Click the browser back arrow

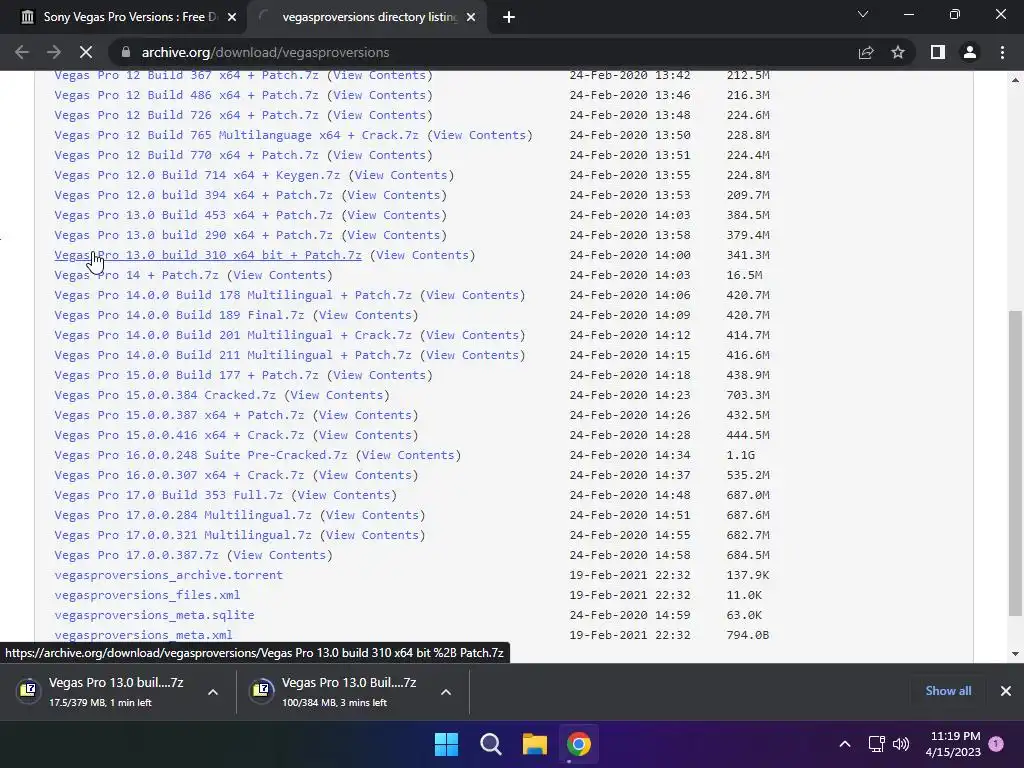tap(22, 52)
